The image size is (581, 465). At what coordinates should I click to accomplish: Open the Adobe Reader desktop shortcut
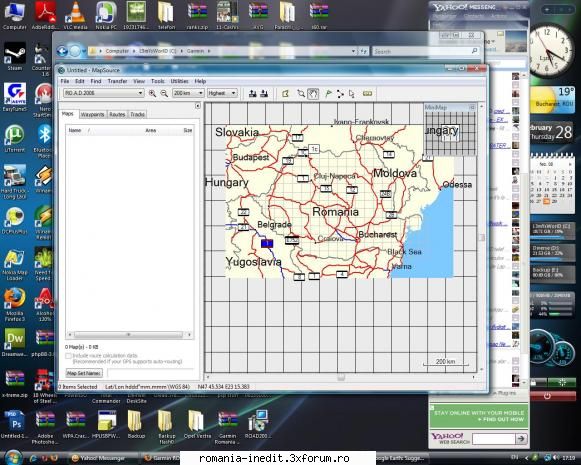(x=45, y=15)
